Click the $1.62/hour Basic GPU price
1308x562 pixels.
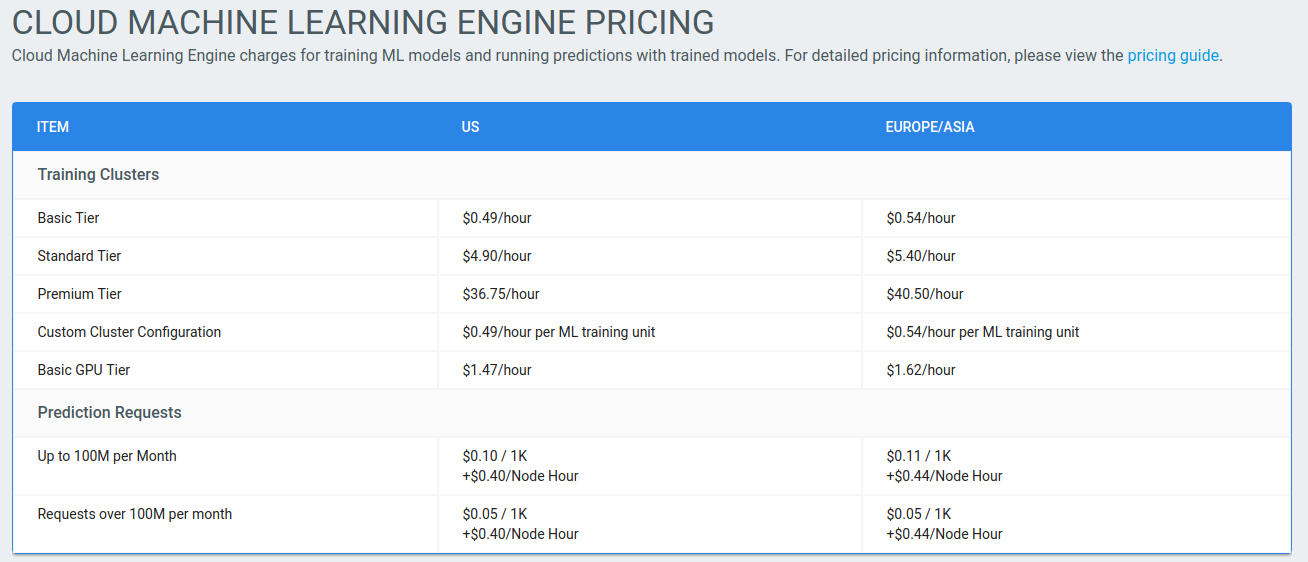[x=921, y=370]
